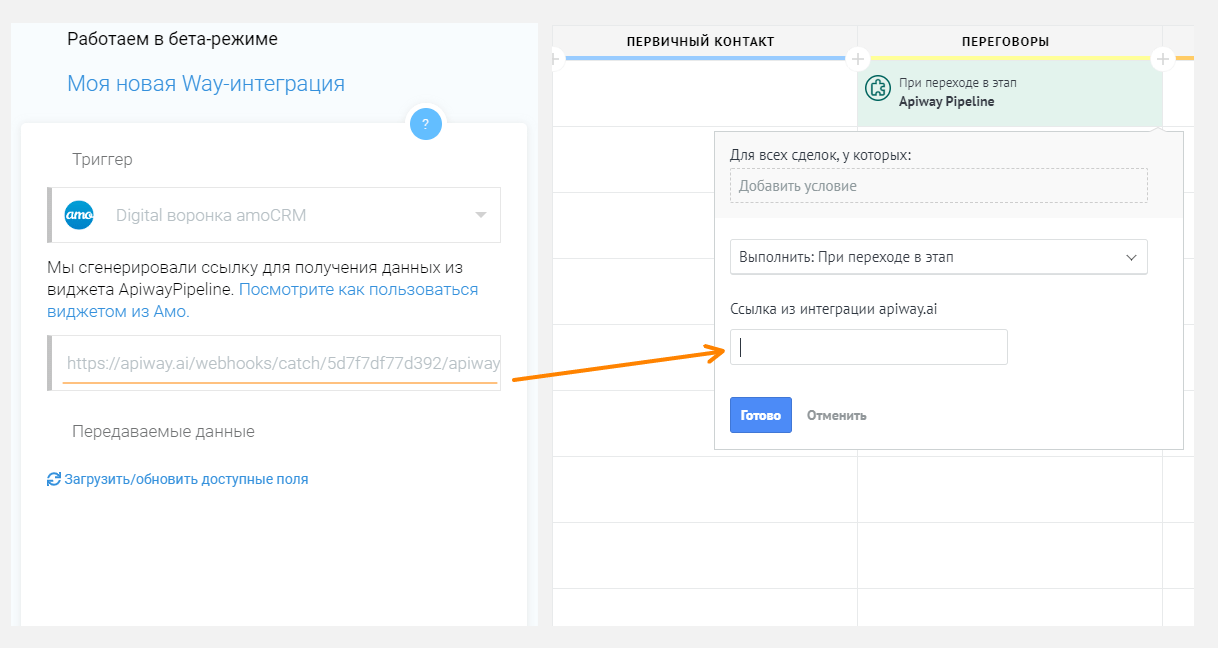The image size is (1218, 648).
Task: Click the Для всех сделок, у которых label
Action: tap(821, 155)
